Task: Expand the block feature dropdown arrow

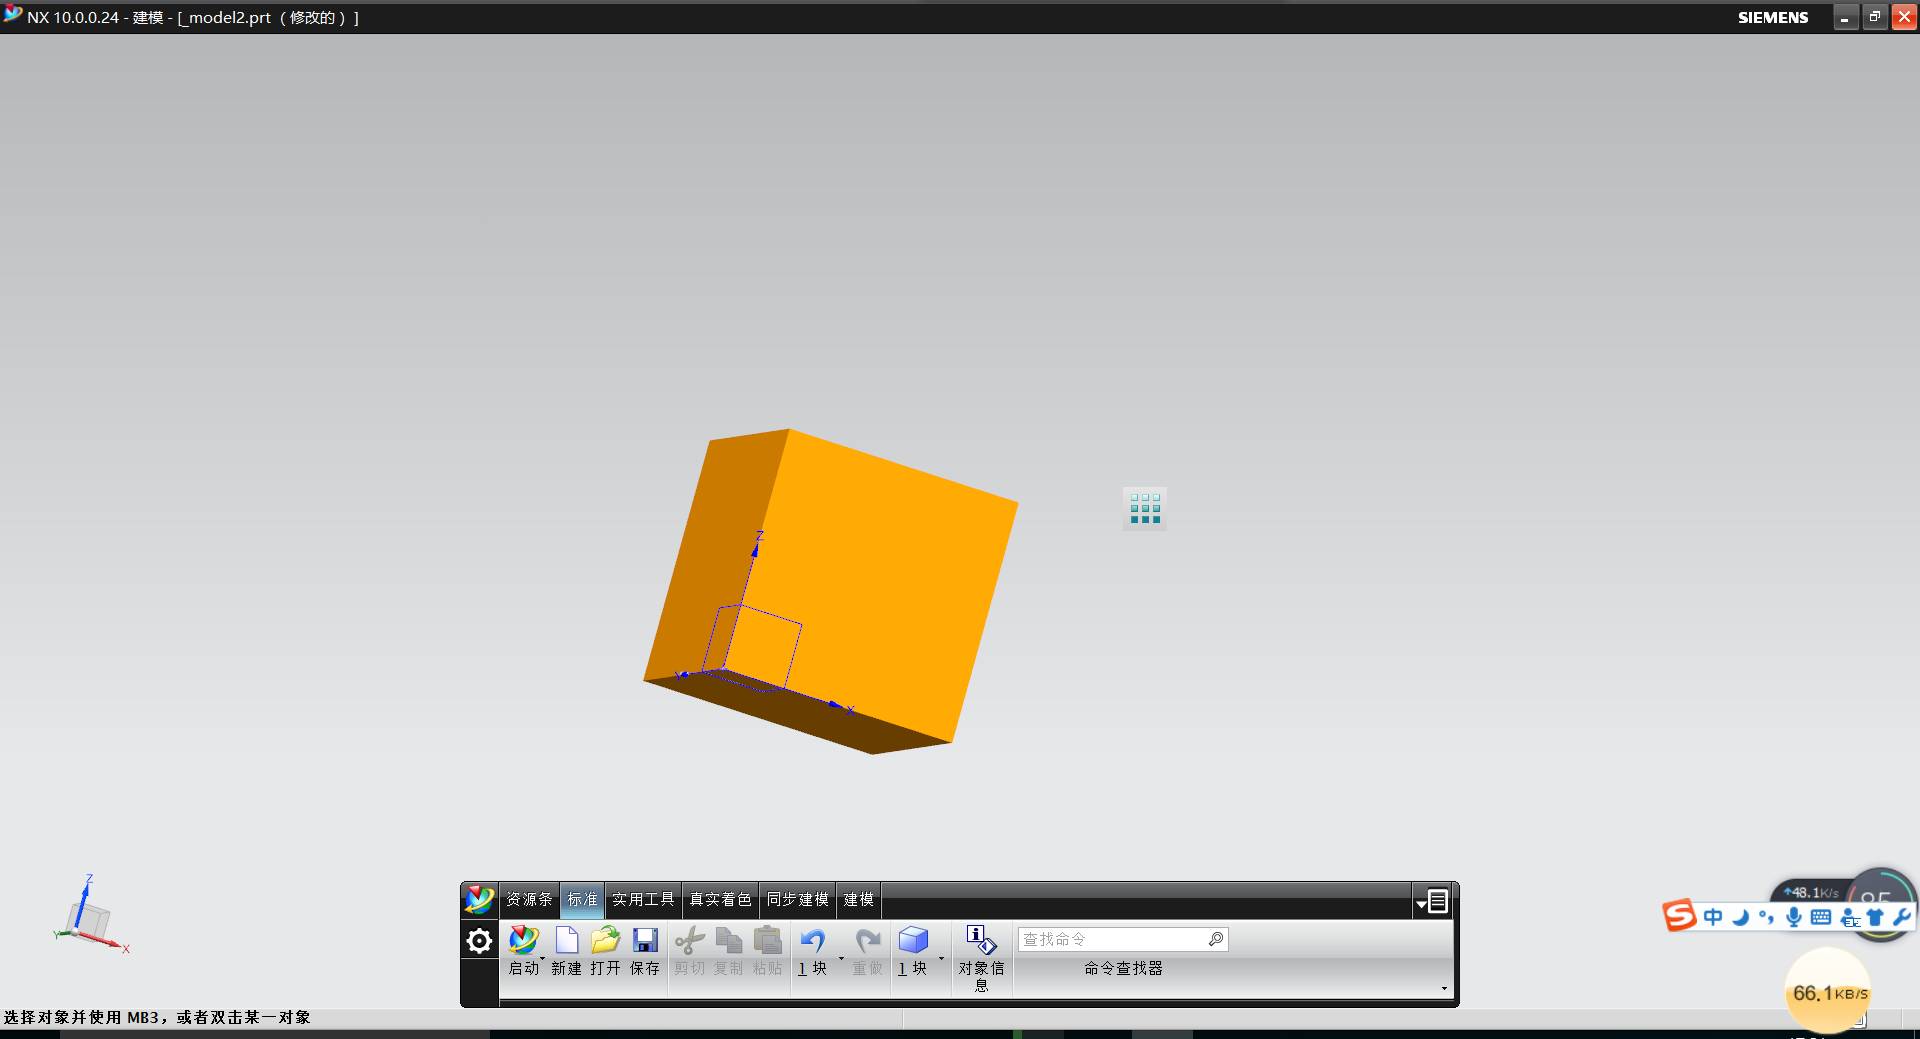Action: [x=941, y=959]
